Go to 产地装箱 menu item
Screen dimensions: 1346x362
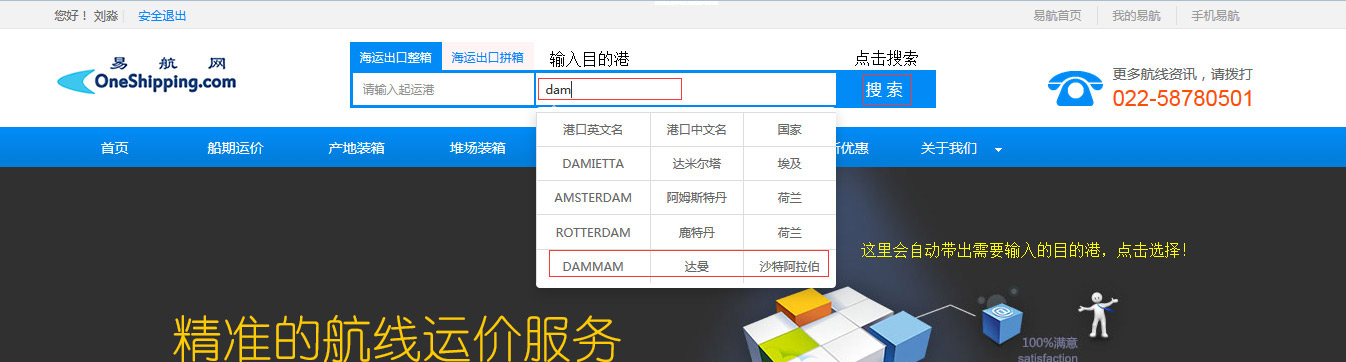click(x=356, y=148)
